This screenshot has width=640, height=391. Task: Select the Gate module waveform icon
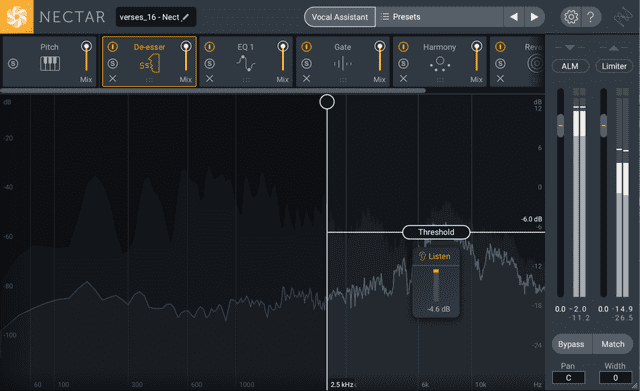342,64
